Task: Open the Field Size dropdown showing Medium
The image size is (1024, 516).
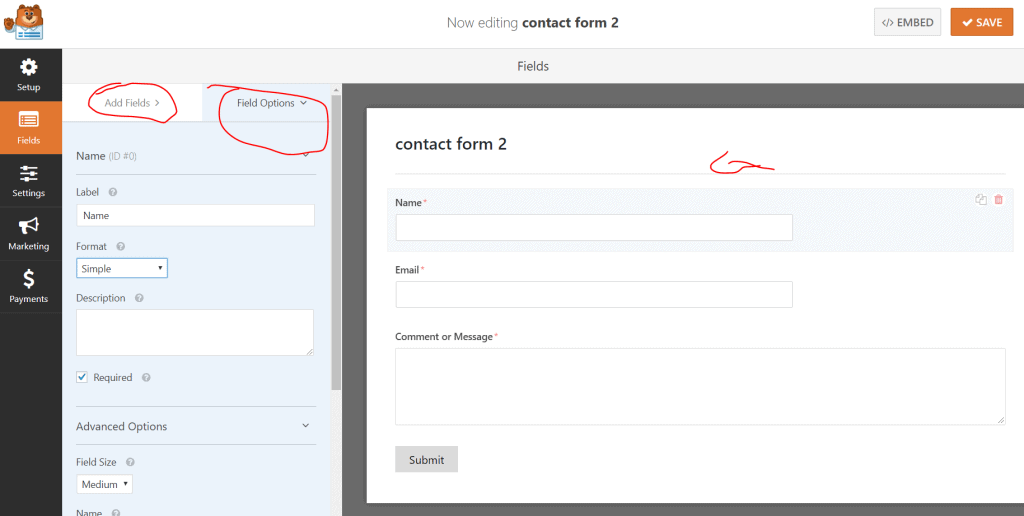Action: pos(104,484)
